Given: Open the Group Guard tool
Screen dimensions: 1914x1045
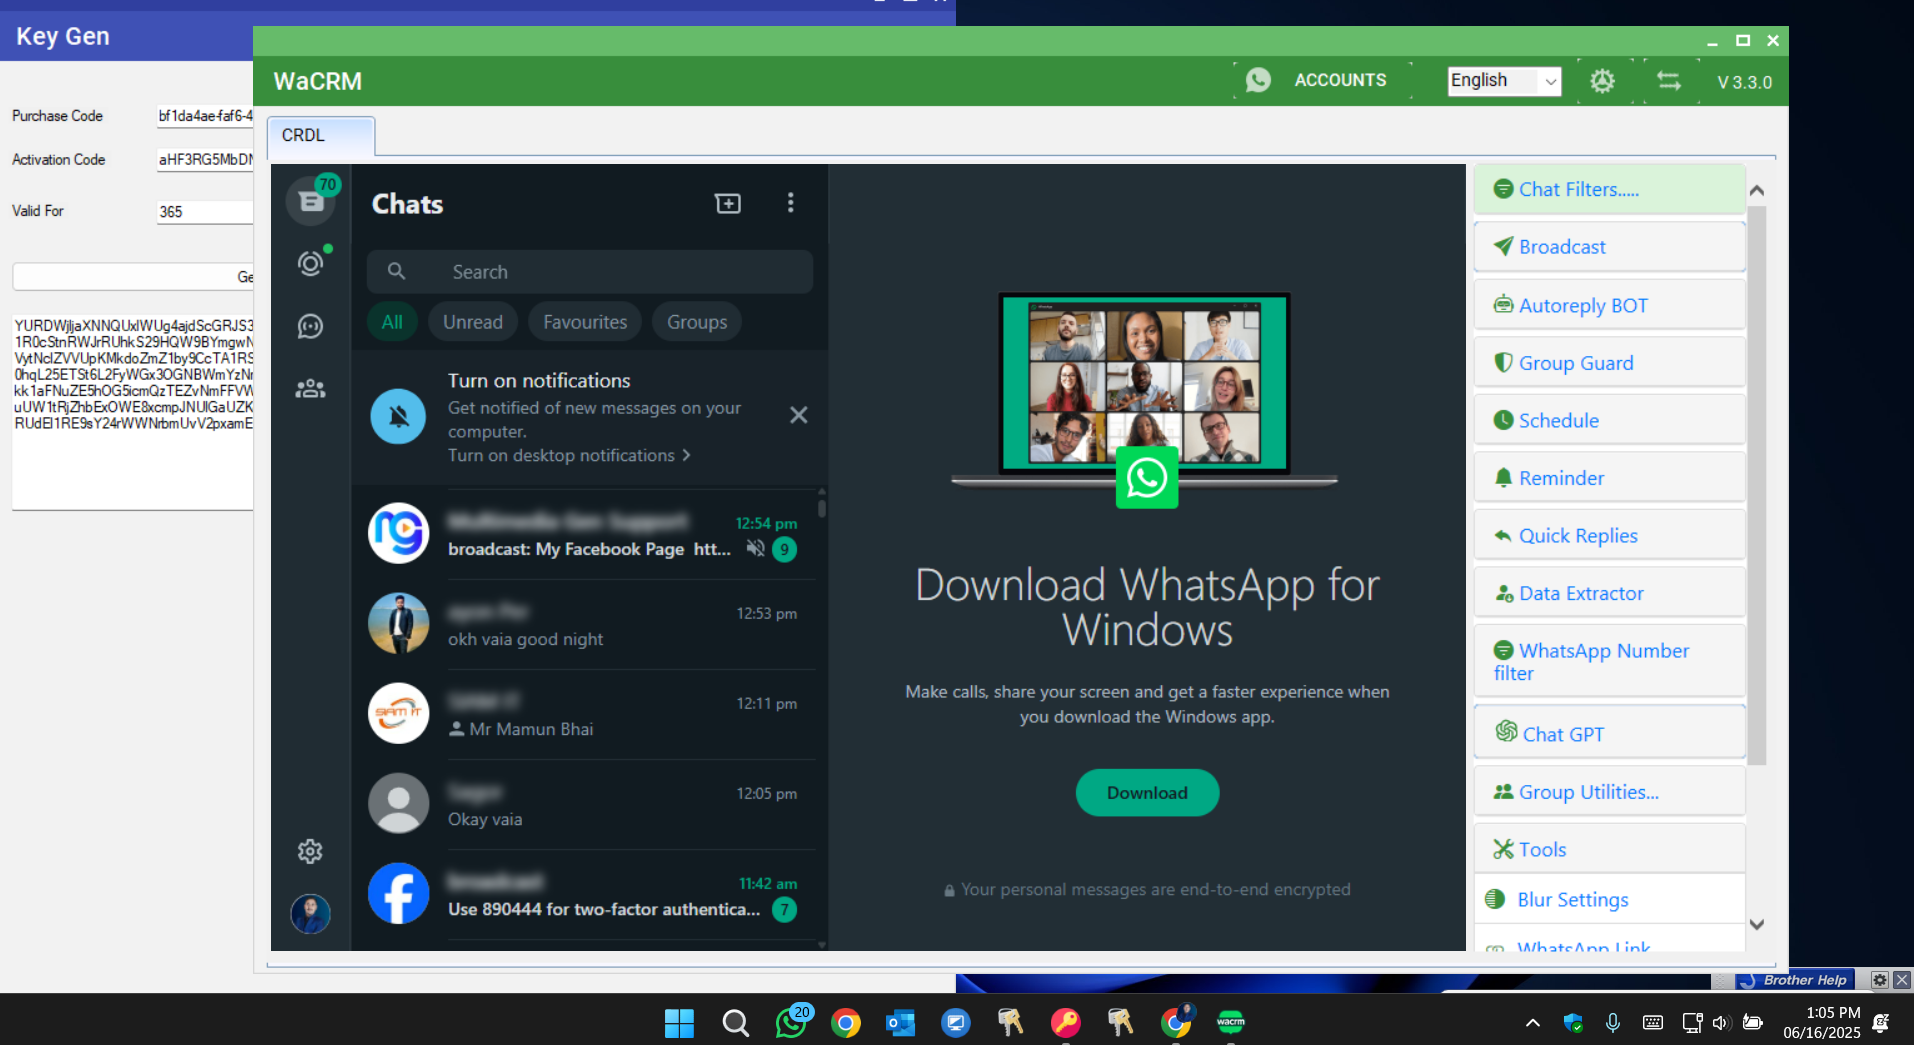Looking at the screenshot, I should 1609,363.
